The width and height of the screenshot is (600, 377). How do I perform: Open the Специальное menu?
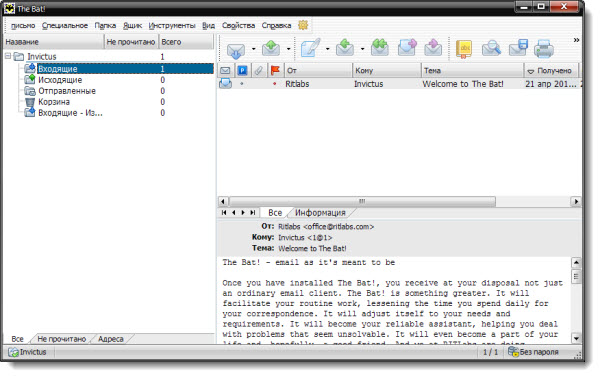pyautogui.click(x=65, y=25)
